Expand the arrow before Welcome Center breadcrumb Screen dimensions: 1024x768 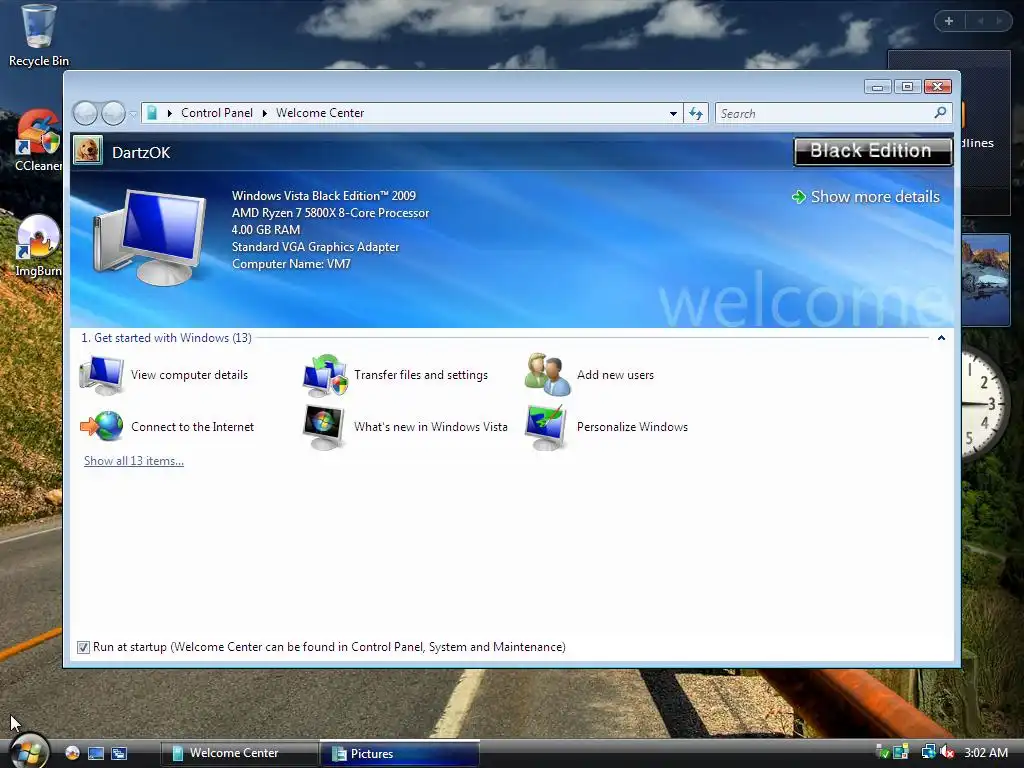pos(264,113)
